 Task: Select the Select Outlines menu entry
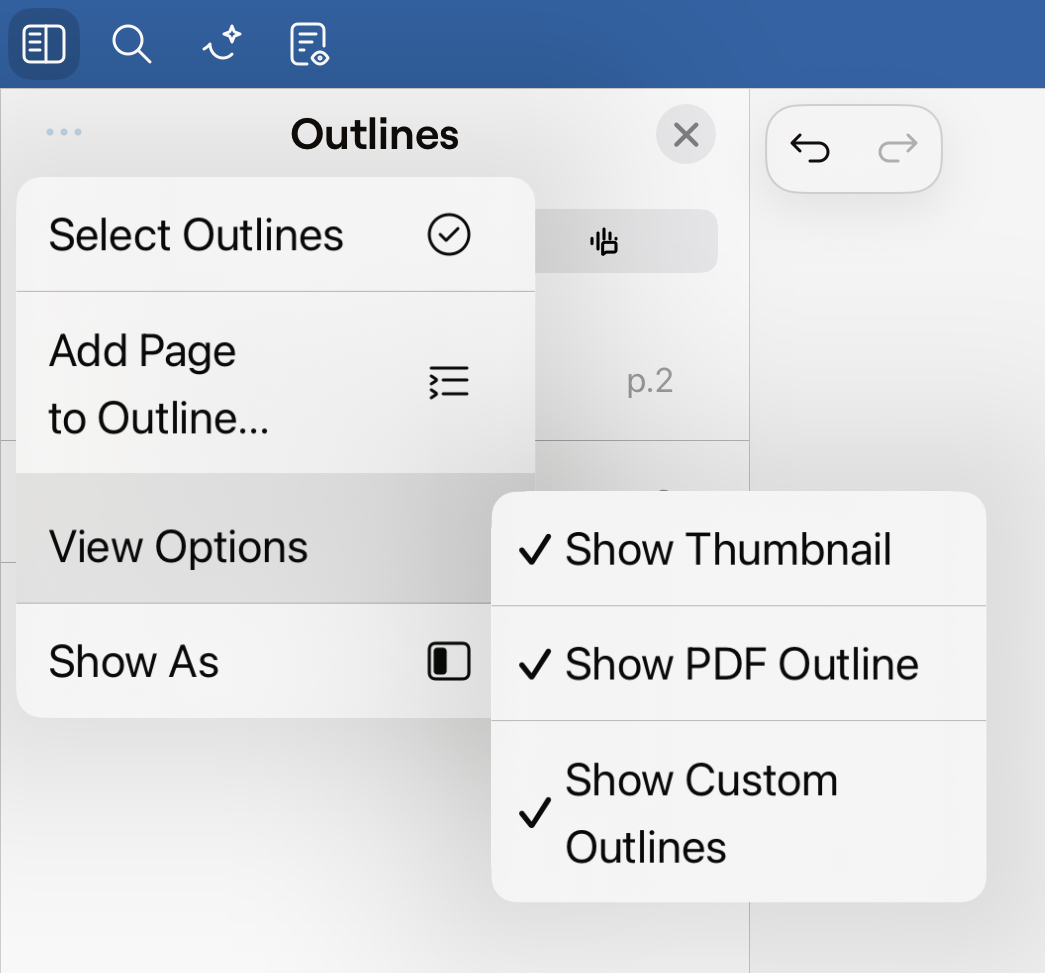pos(196,235)
